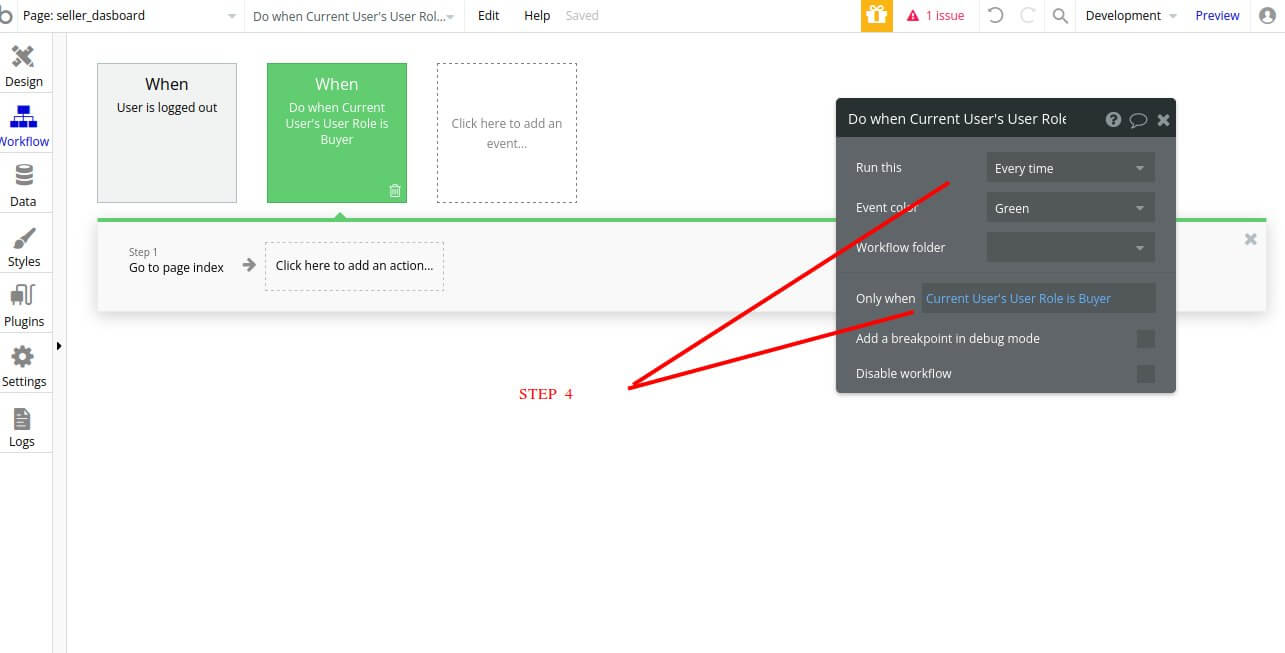1285x653 pixels.
Task: Click the trash icon on green event
Action: pos(395,190)
